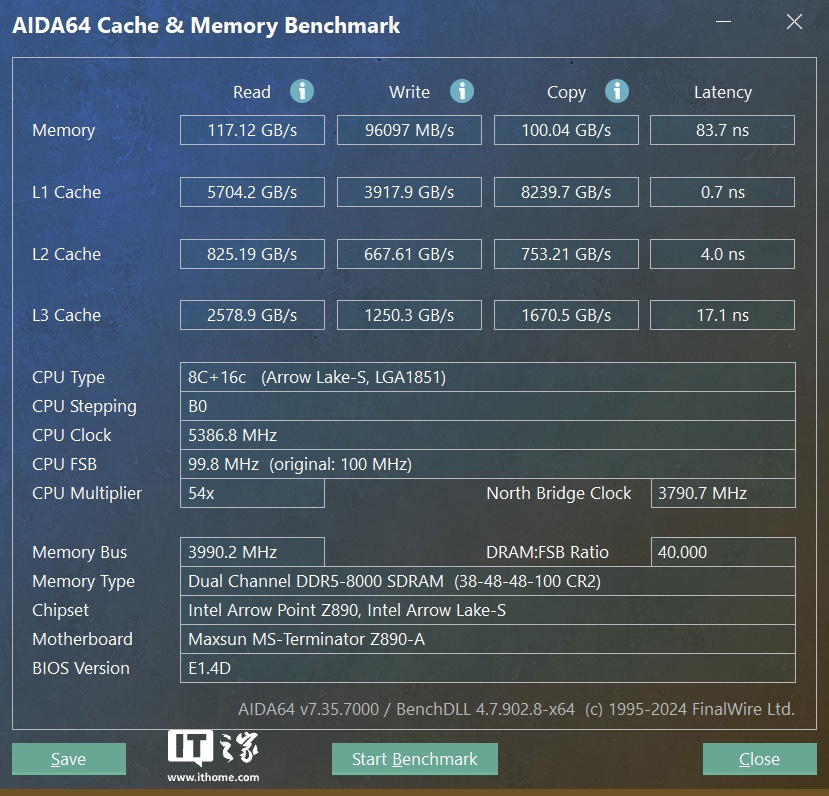Select the L3 Cache Latency value

(722, 315)
